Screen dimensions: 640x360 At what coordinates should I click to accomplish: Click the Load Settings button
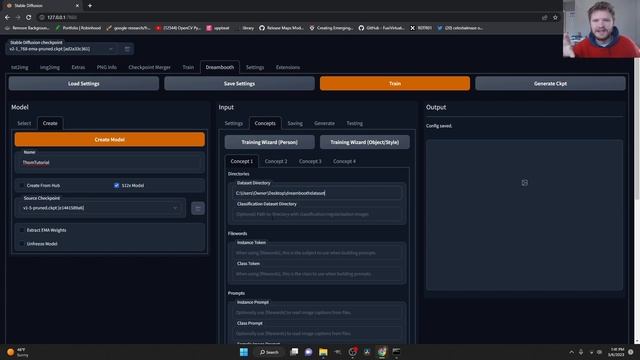[84, 84]
